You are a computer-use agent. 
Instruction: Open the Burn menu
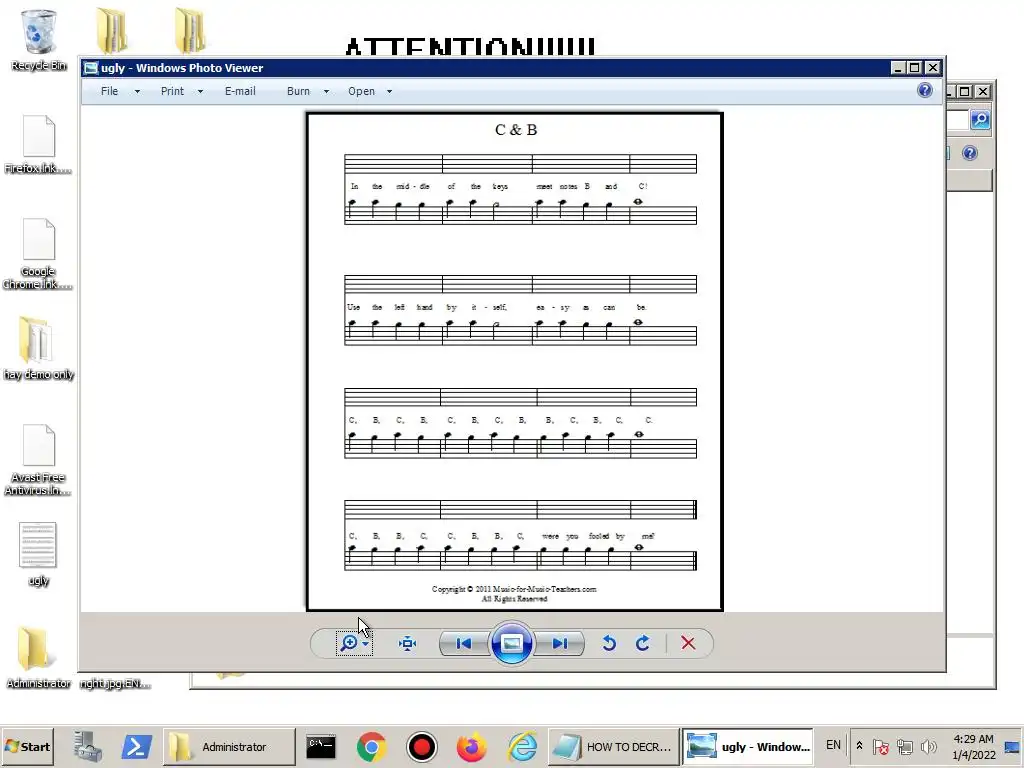pyautogui.click(x=298, y=91)
